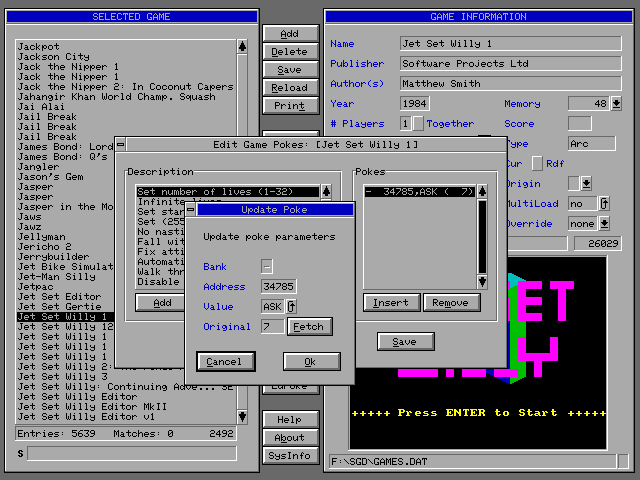This screenshot has height=480, width=640.
Task: Click the Pokes list scroll-down arrow
Action: point(481,267)
